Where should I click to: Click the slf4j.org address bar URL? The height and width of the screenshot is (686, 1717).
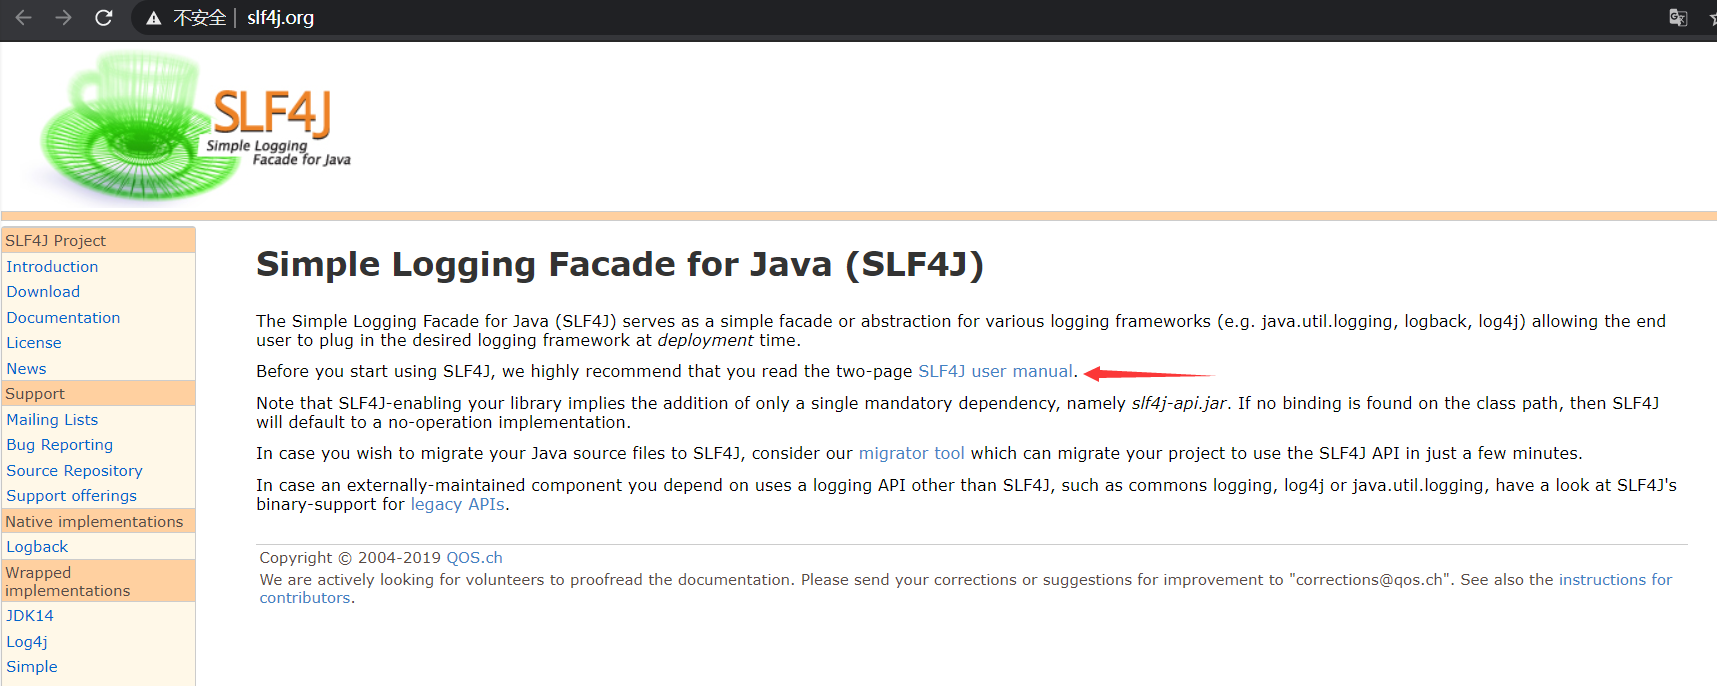pos(280,18)
